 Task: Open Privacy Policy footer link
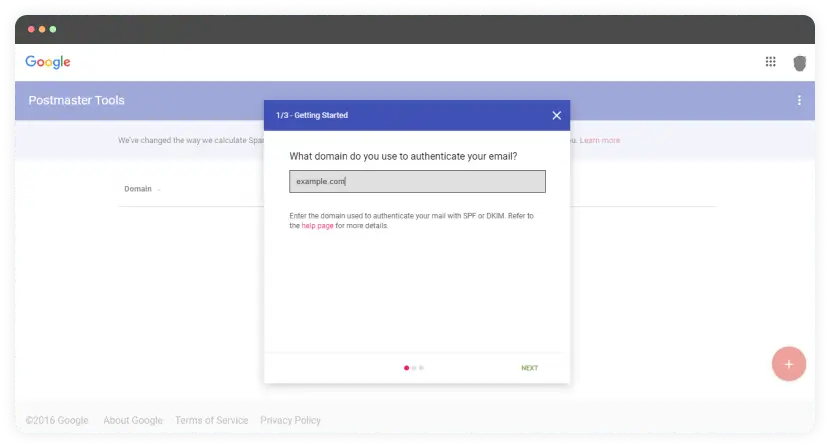point(290,420)
